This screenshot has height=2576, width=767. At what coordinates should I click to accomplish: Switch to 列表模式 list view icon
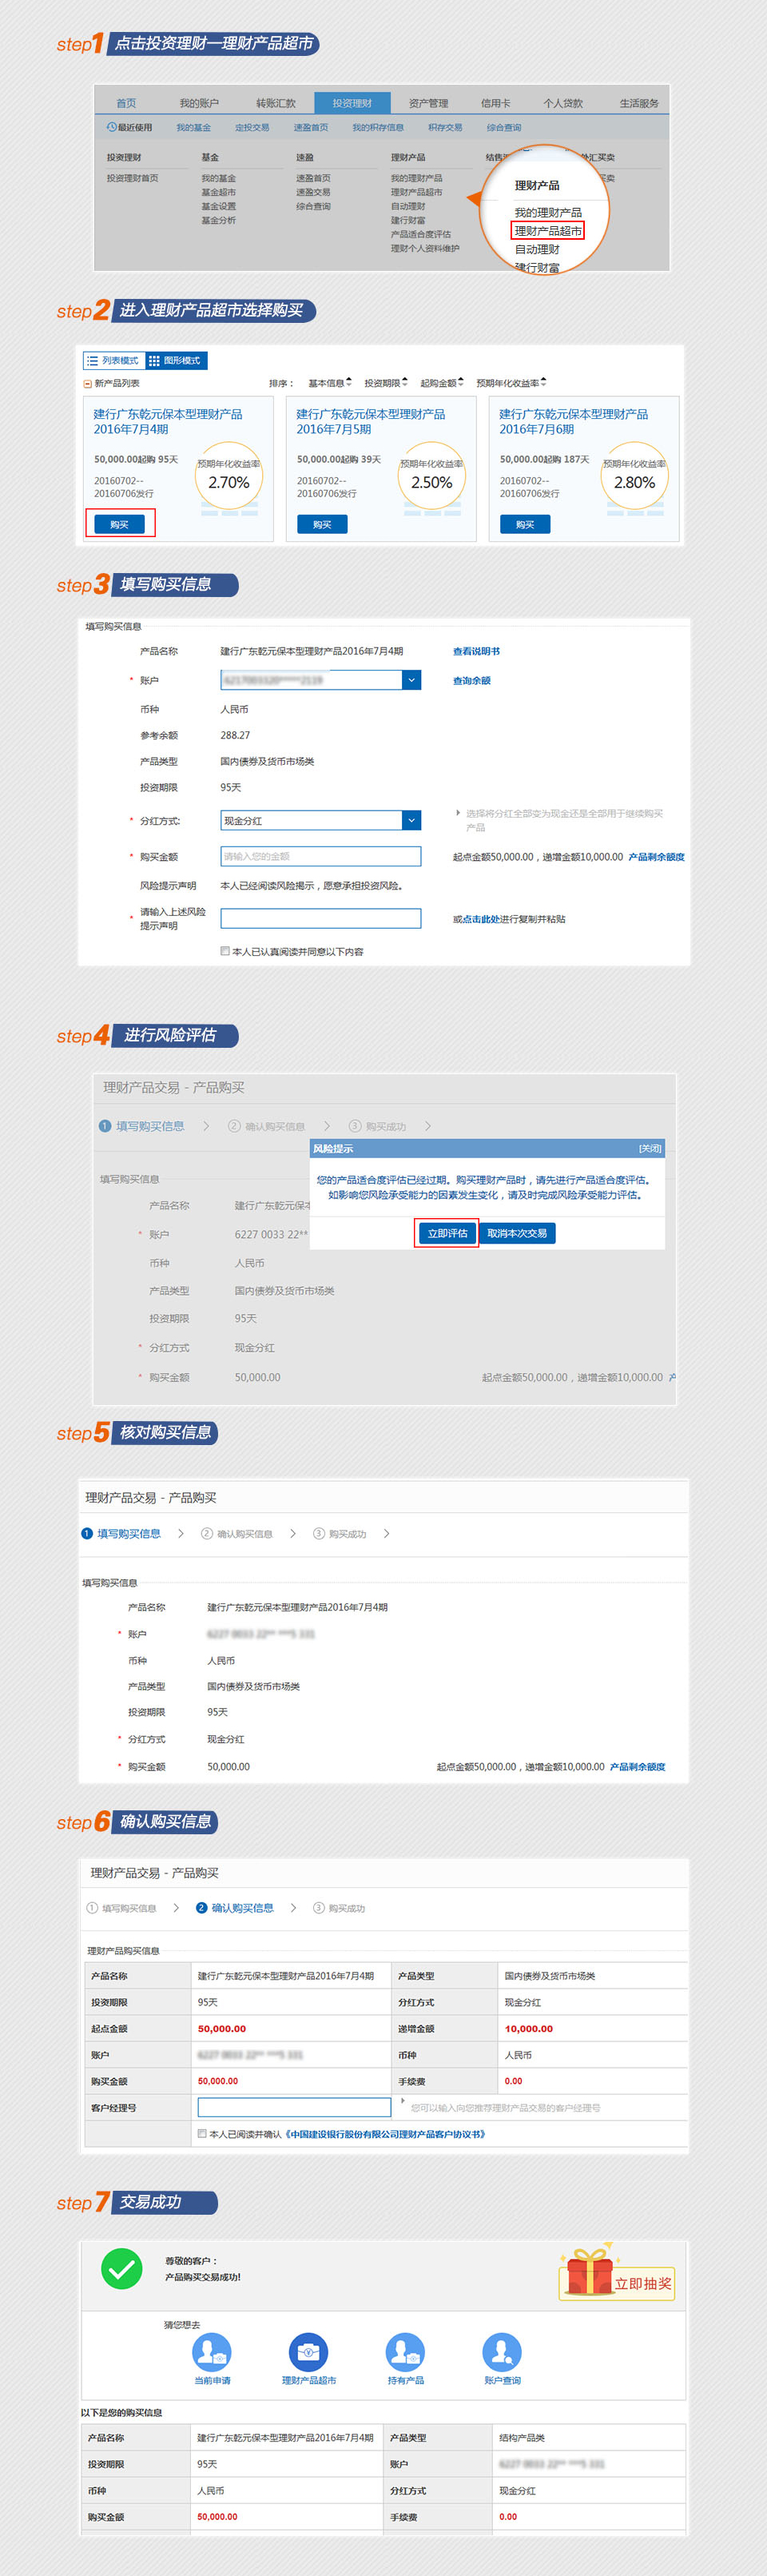(92, 360)
